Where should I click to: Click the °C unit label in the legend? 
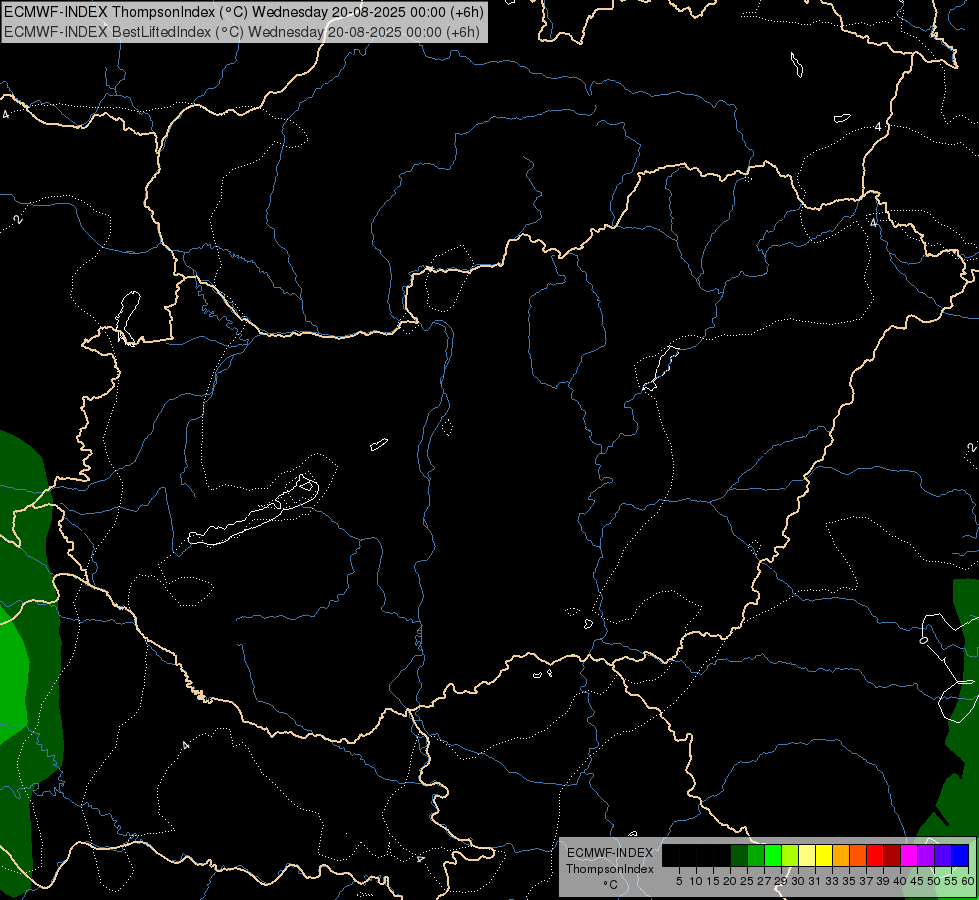point(611,885)
